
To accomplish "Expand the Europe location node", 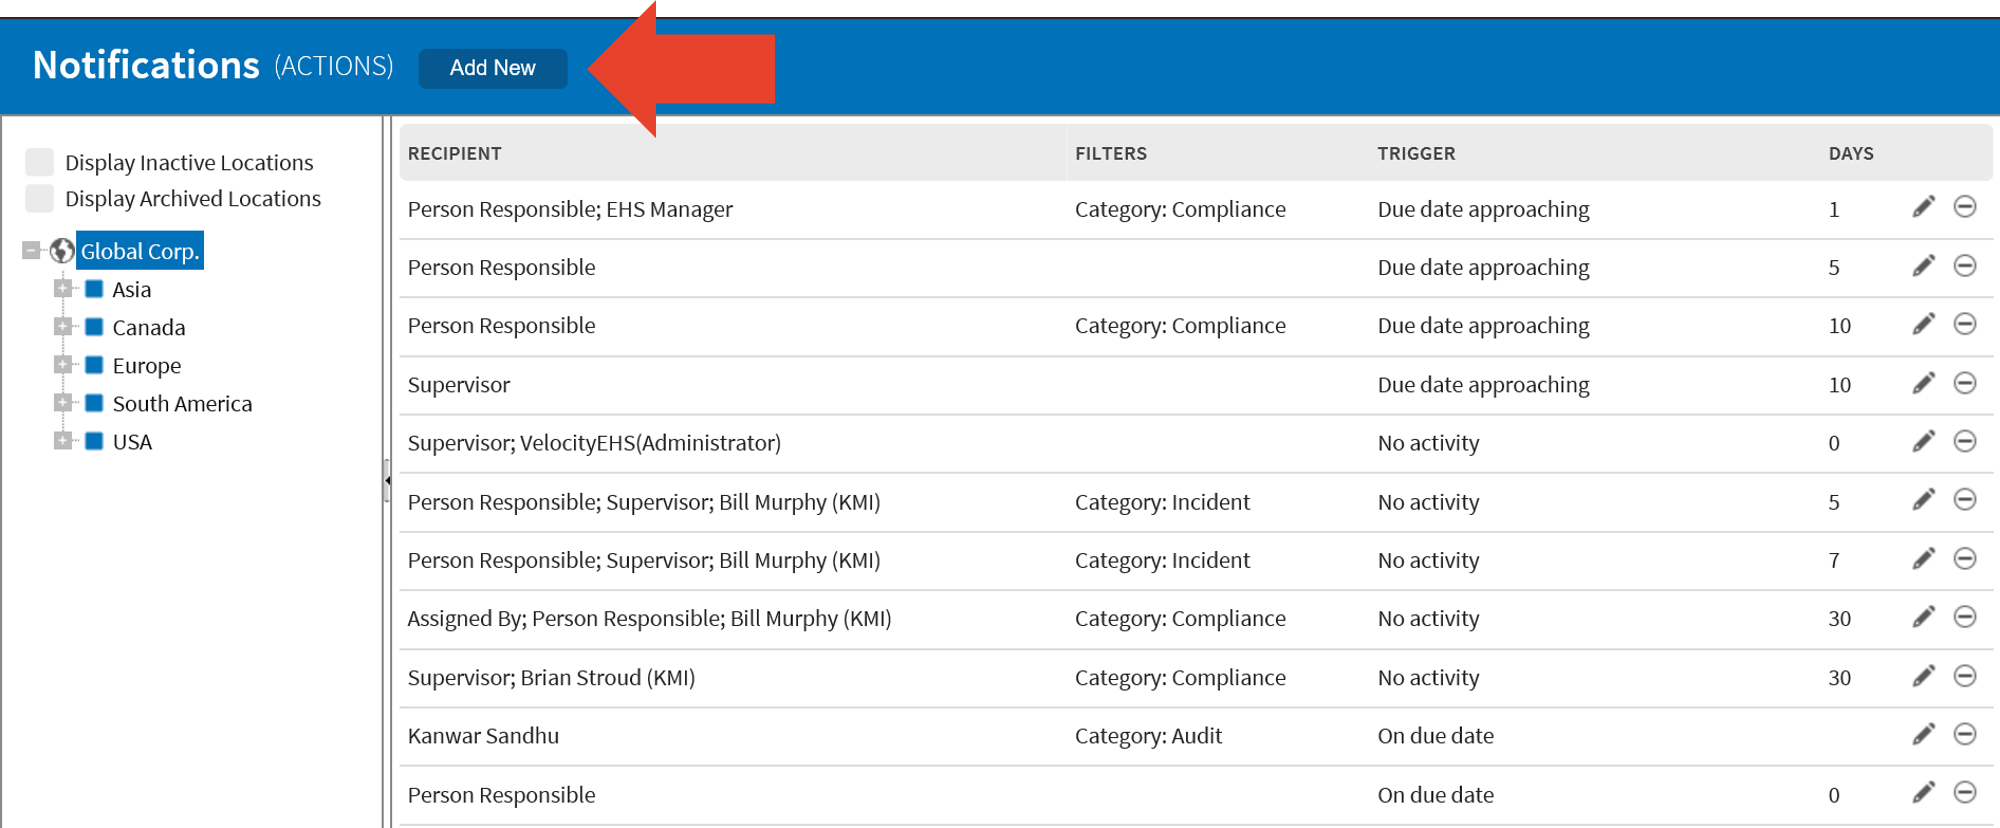I will click(x=63, y=365).
